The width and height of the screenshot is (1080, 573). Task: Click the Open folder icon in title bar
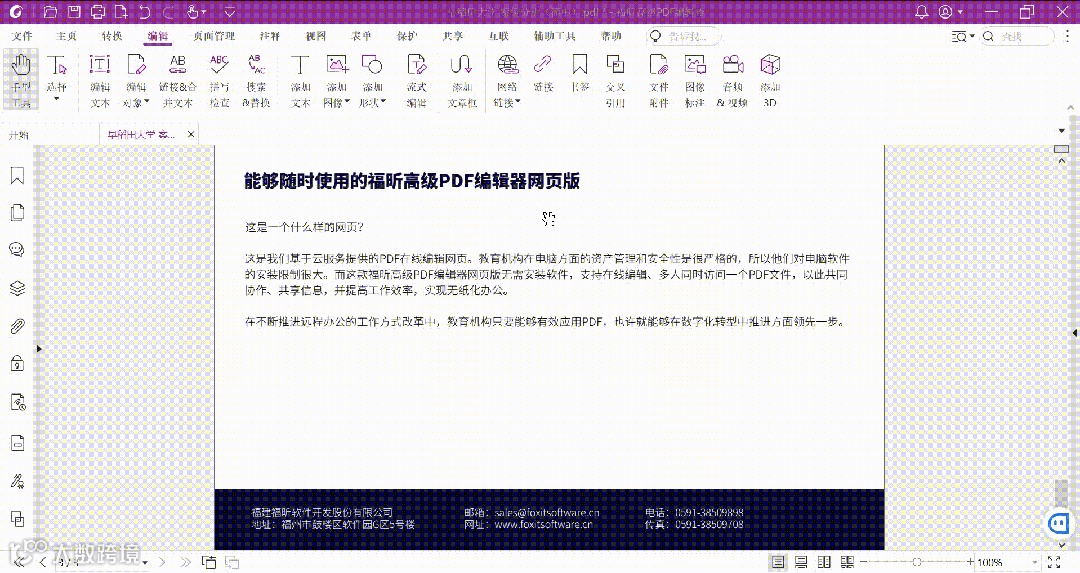(50, 12)
